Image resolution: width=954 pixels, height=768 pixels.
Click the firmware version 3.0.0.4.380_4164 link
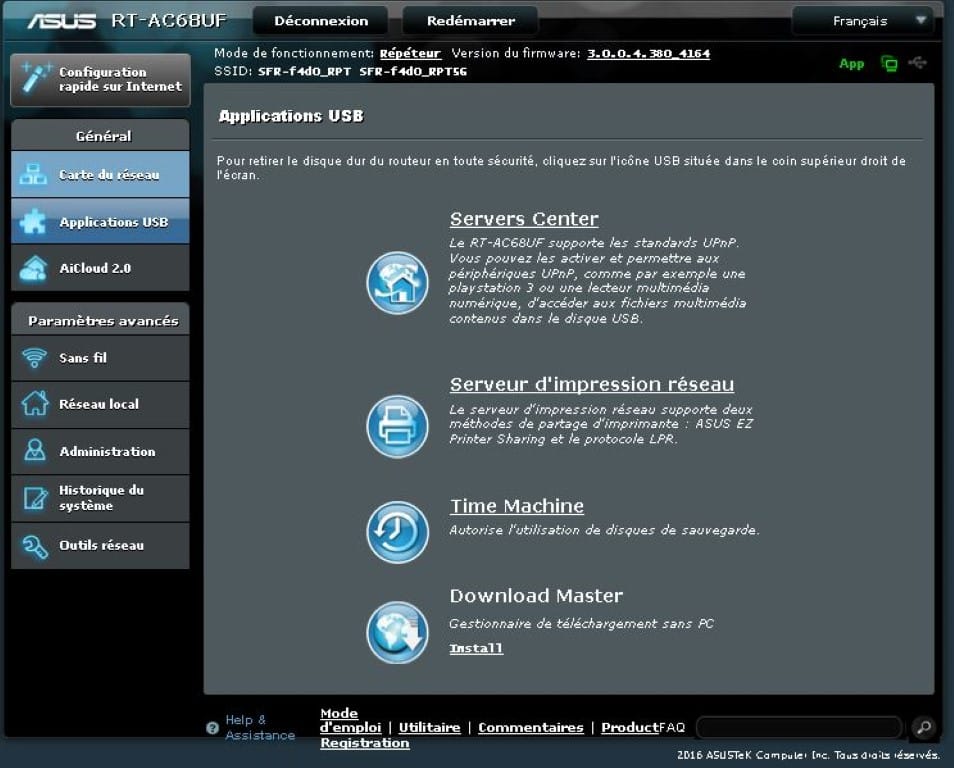click(x=648, y=54)
